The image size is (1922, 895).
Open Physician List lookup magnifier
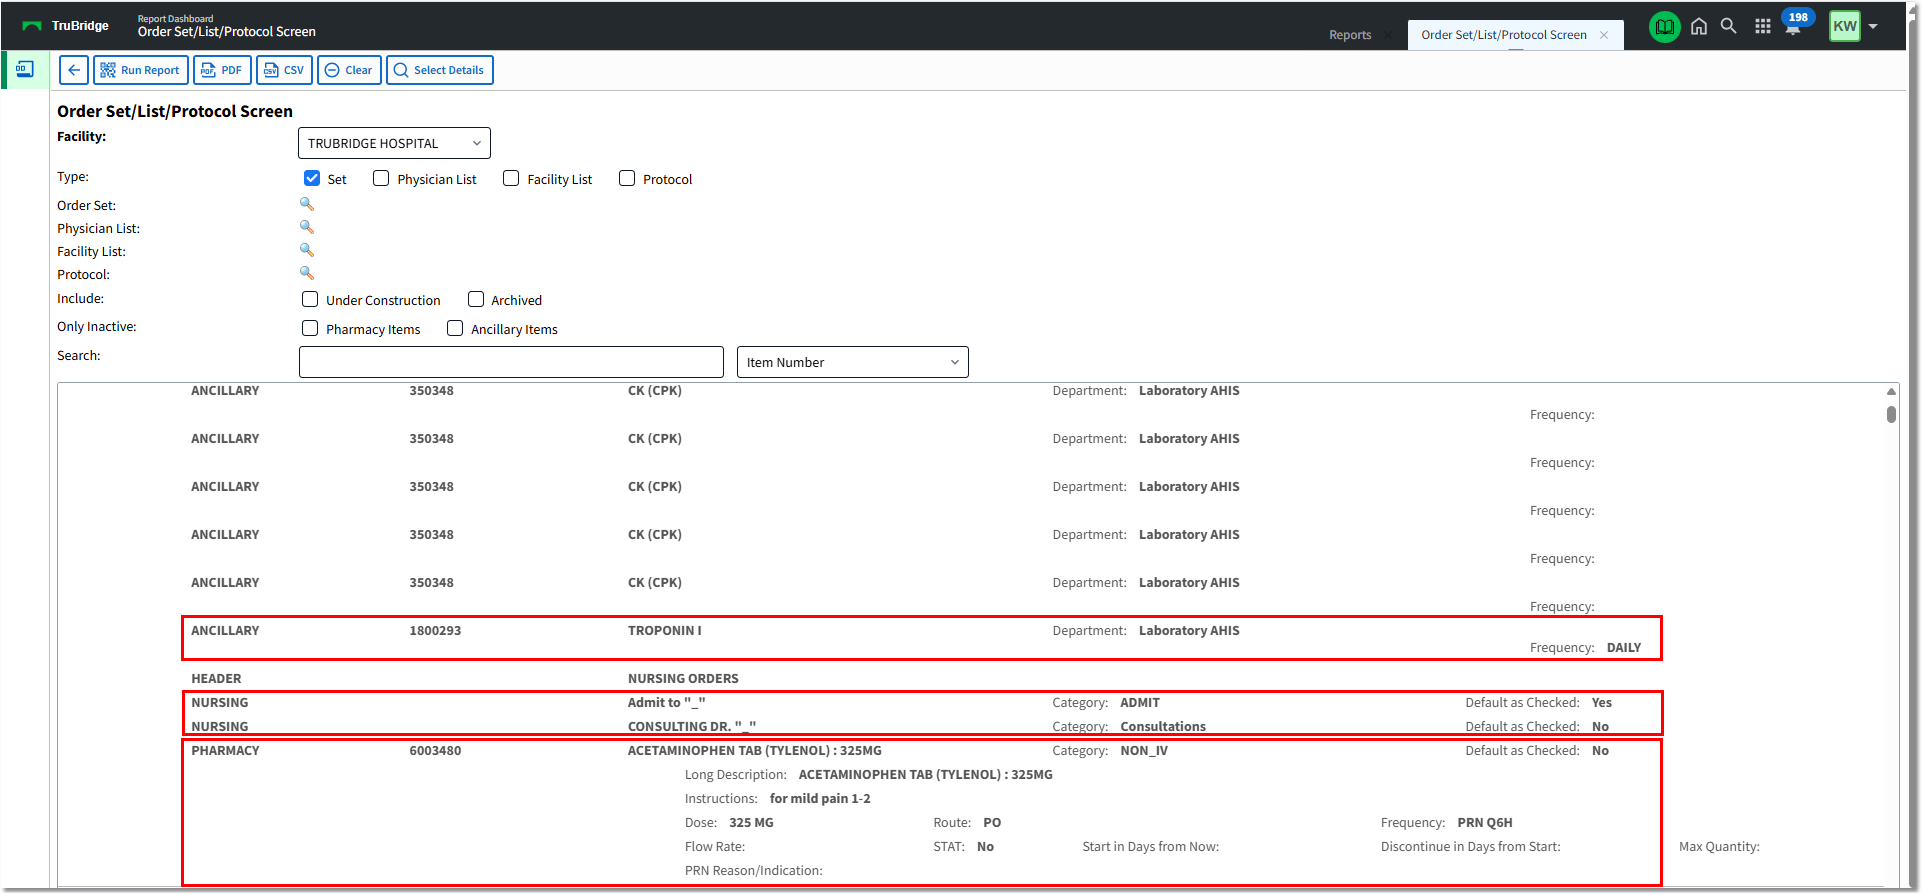click(307, 227)
